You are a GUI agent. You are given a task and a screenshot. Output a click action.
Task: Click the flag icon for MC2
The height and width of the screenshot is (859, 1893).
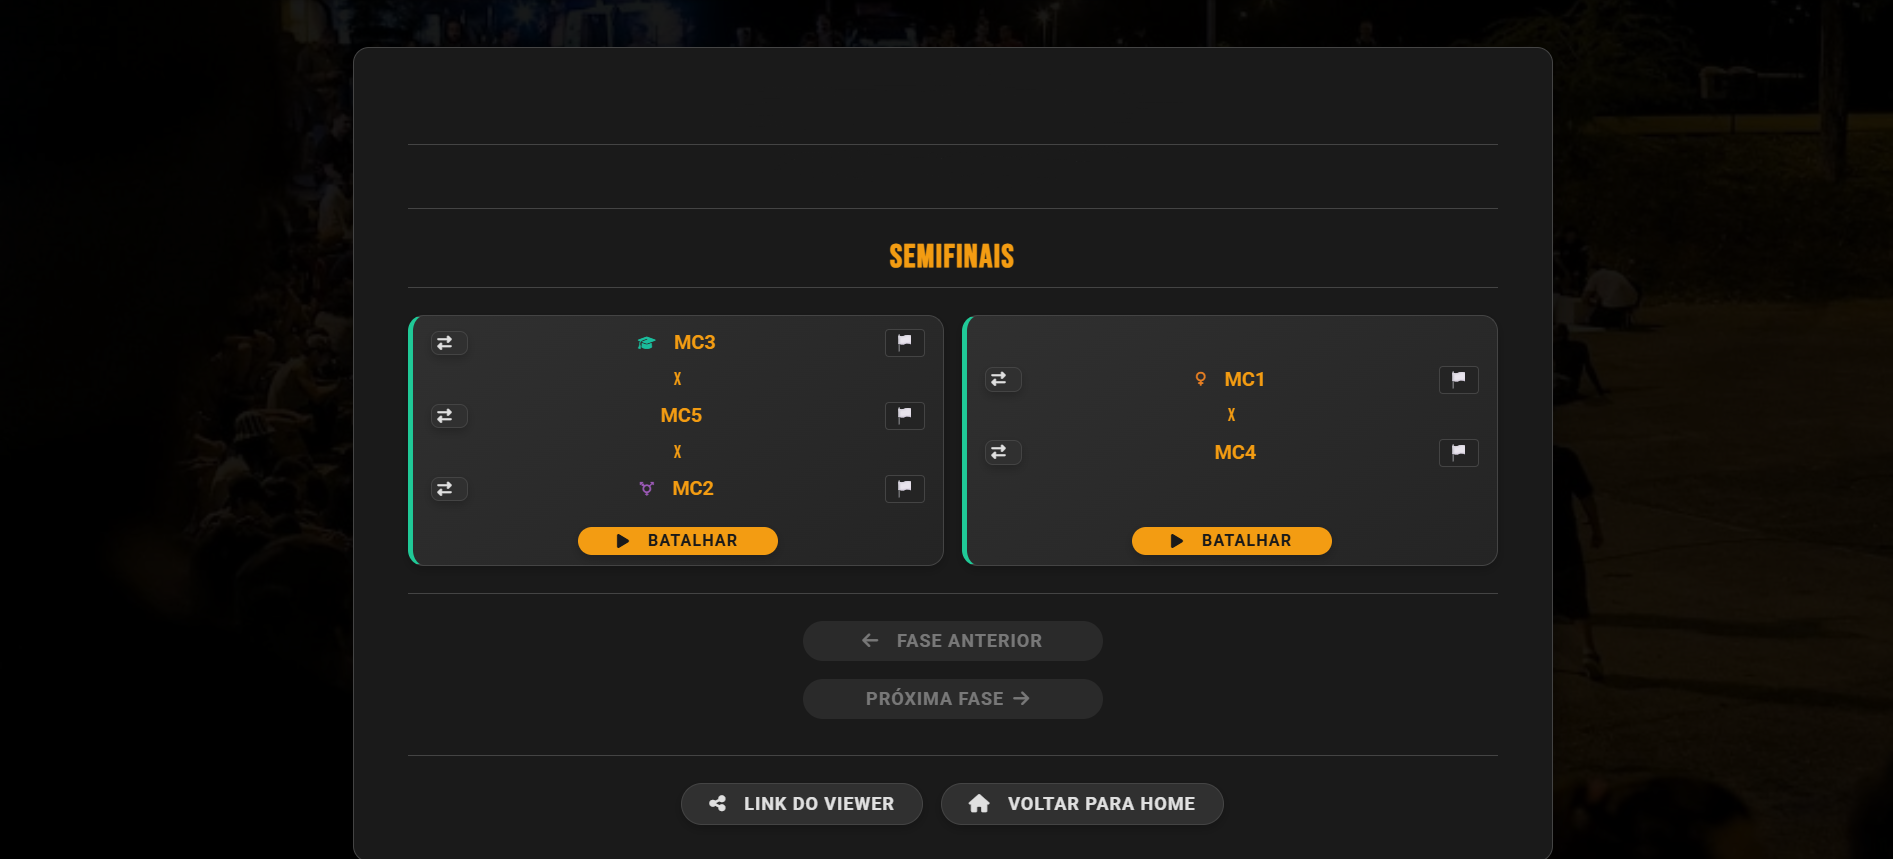(904, 489)
